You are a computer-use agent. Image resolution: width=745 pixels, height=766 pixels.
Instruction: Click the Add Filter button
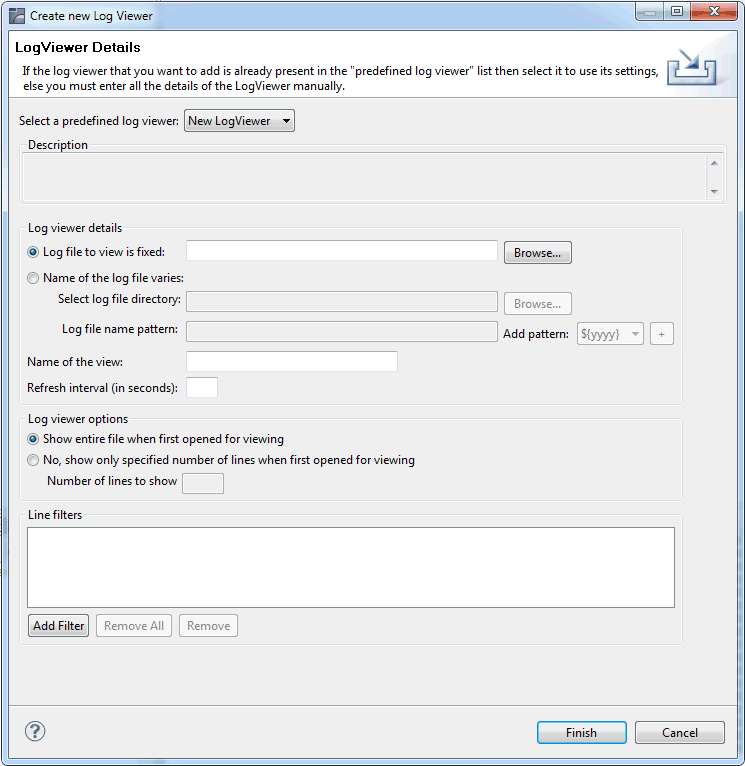point(59,626)
